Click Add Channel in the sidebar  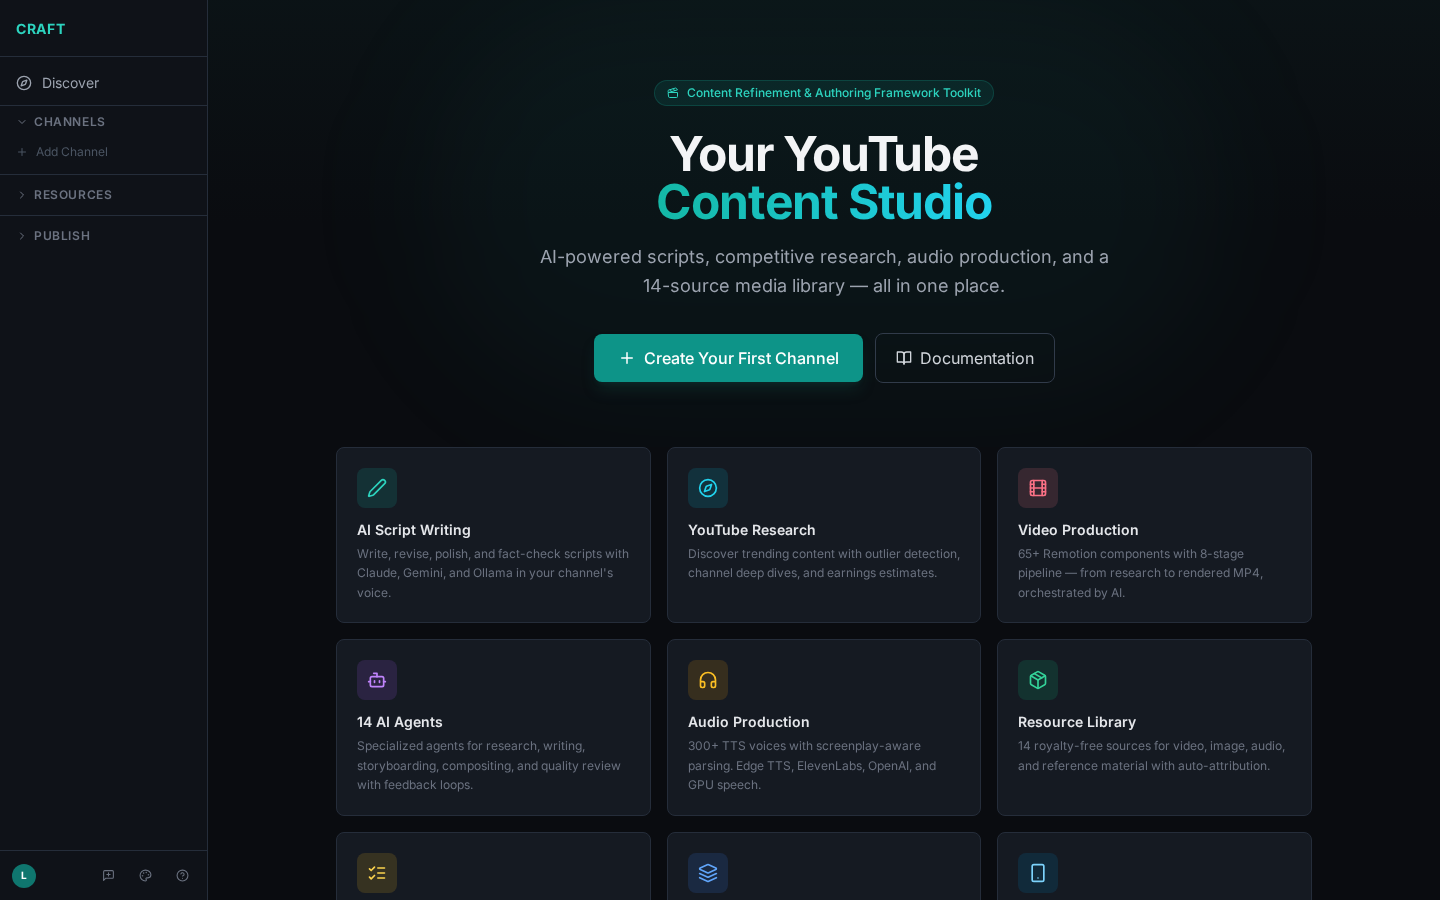(x=71, y=152)
